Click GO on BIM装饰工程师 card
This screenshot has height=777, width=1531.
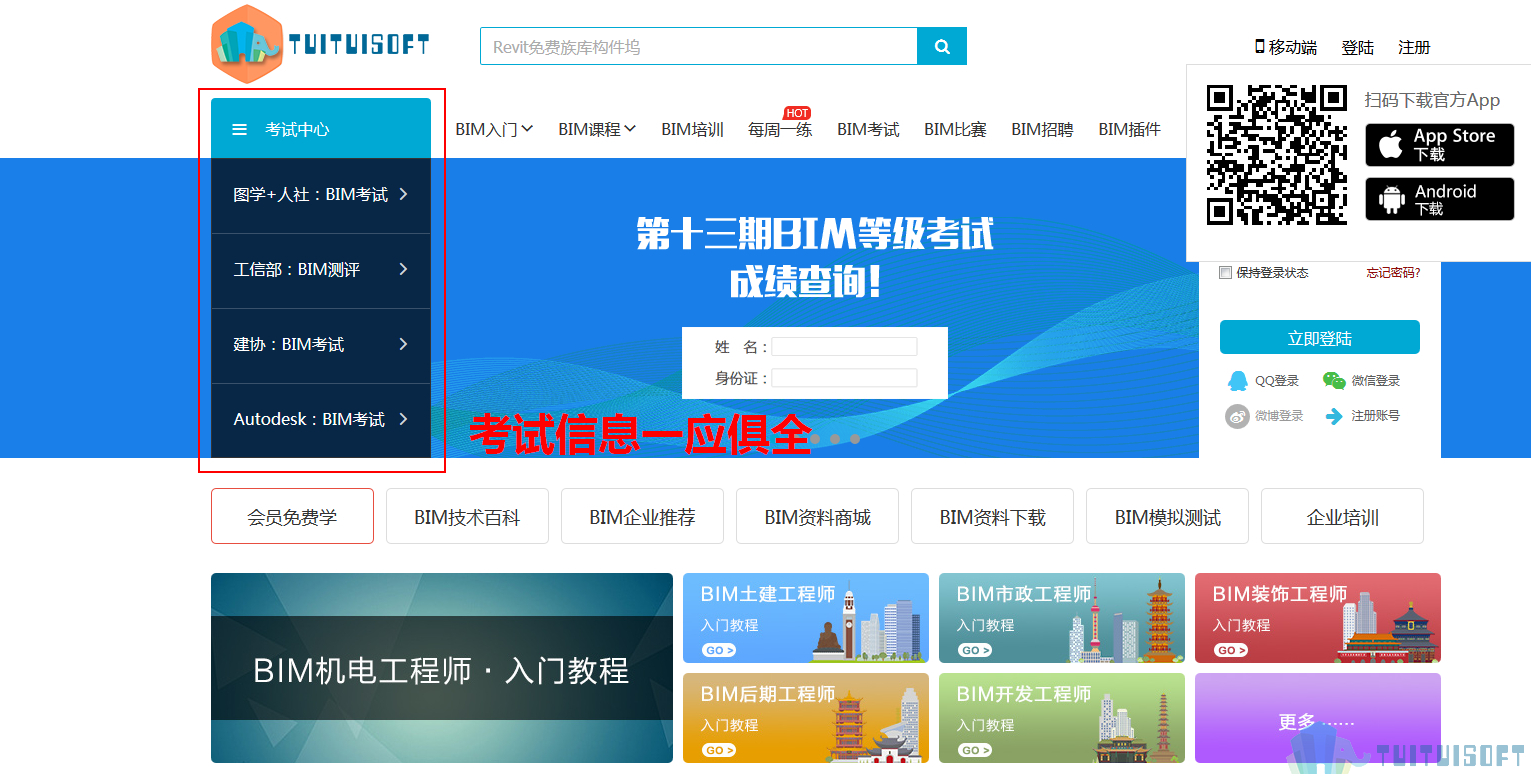point(1231,650)
